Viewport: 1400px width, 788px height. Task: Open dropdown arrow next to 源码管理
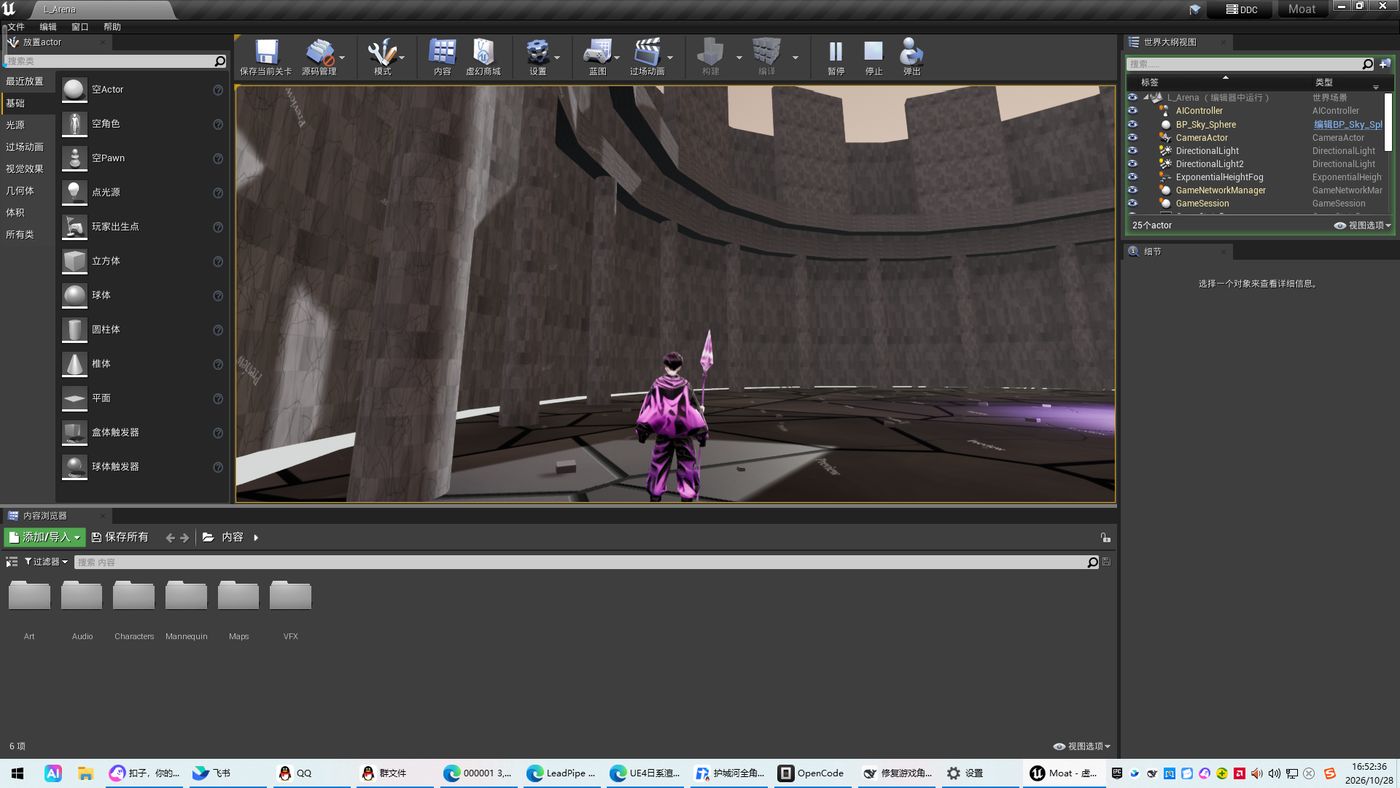(x=343, y=58)
